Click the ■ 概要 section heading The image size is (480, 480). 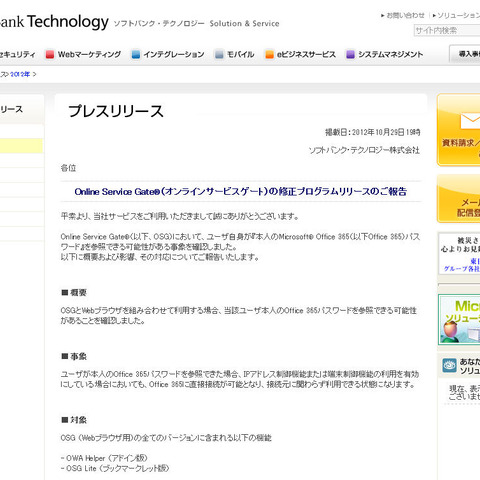coord(74,293)
